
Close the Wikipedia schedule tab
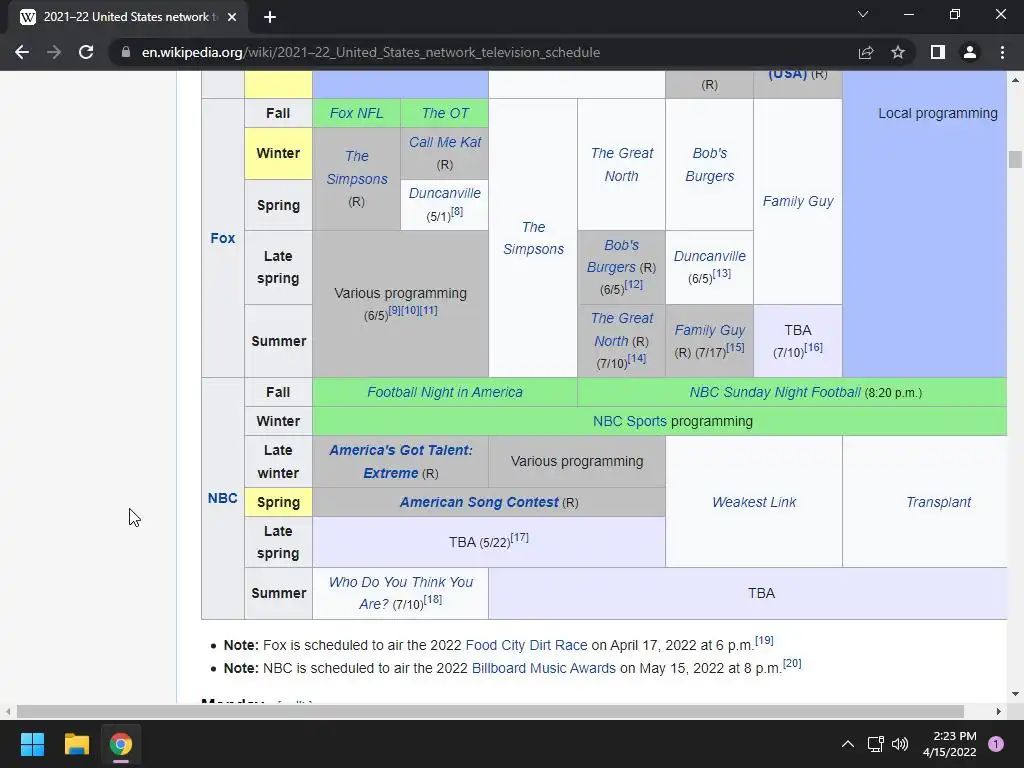[x=232, y=17]
